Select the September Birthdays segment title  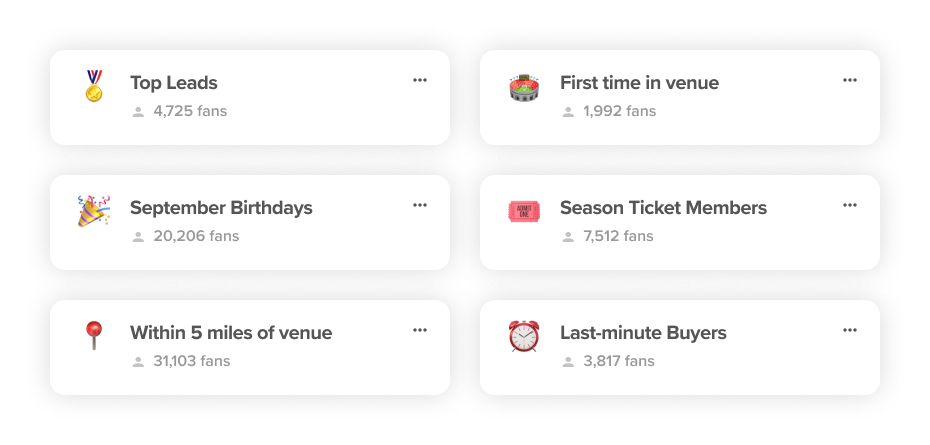pyautogui.click(x=221, y=208)
